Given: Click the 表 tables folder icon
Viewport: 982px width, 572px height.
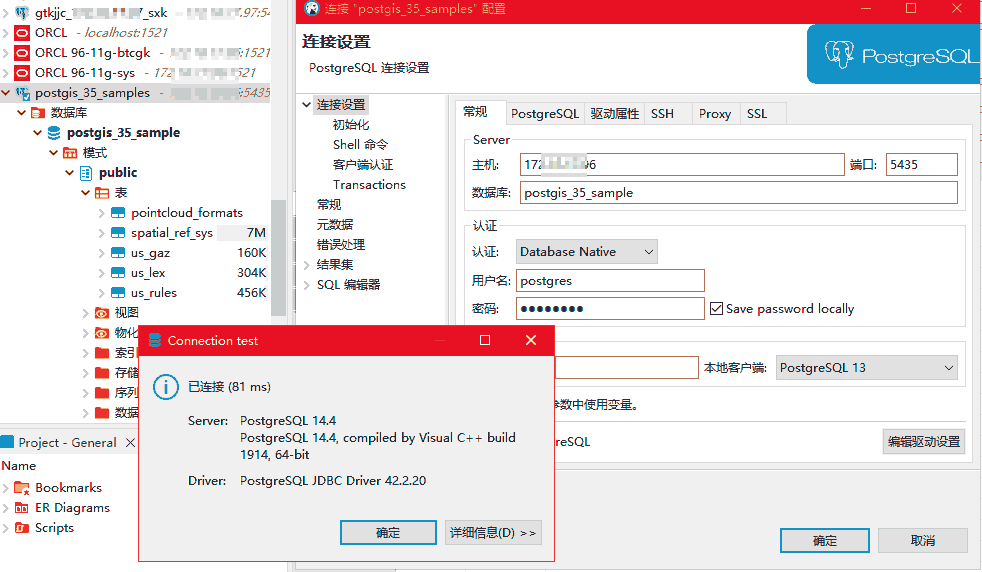Looking at the screenshot, I should (x=102, y=193).
